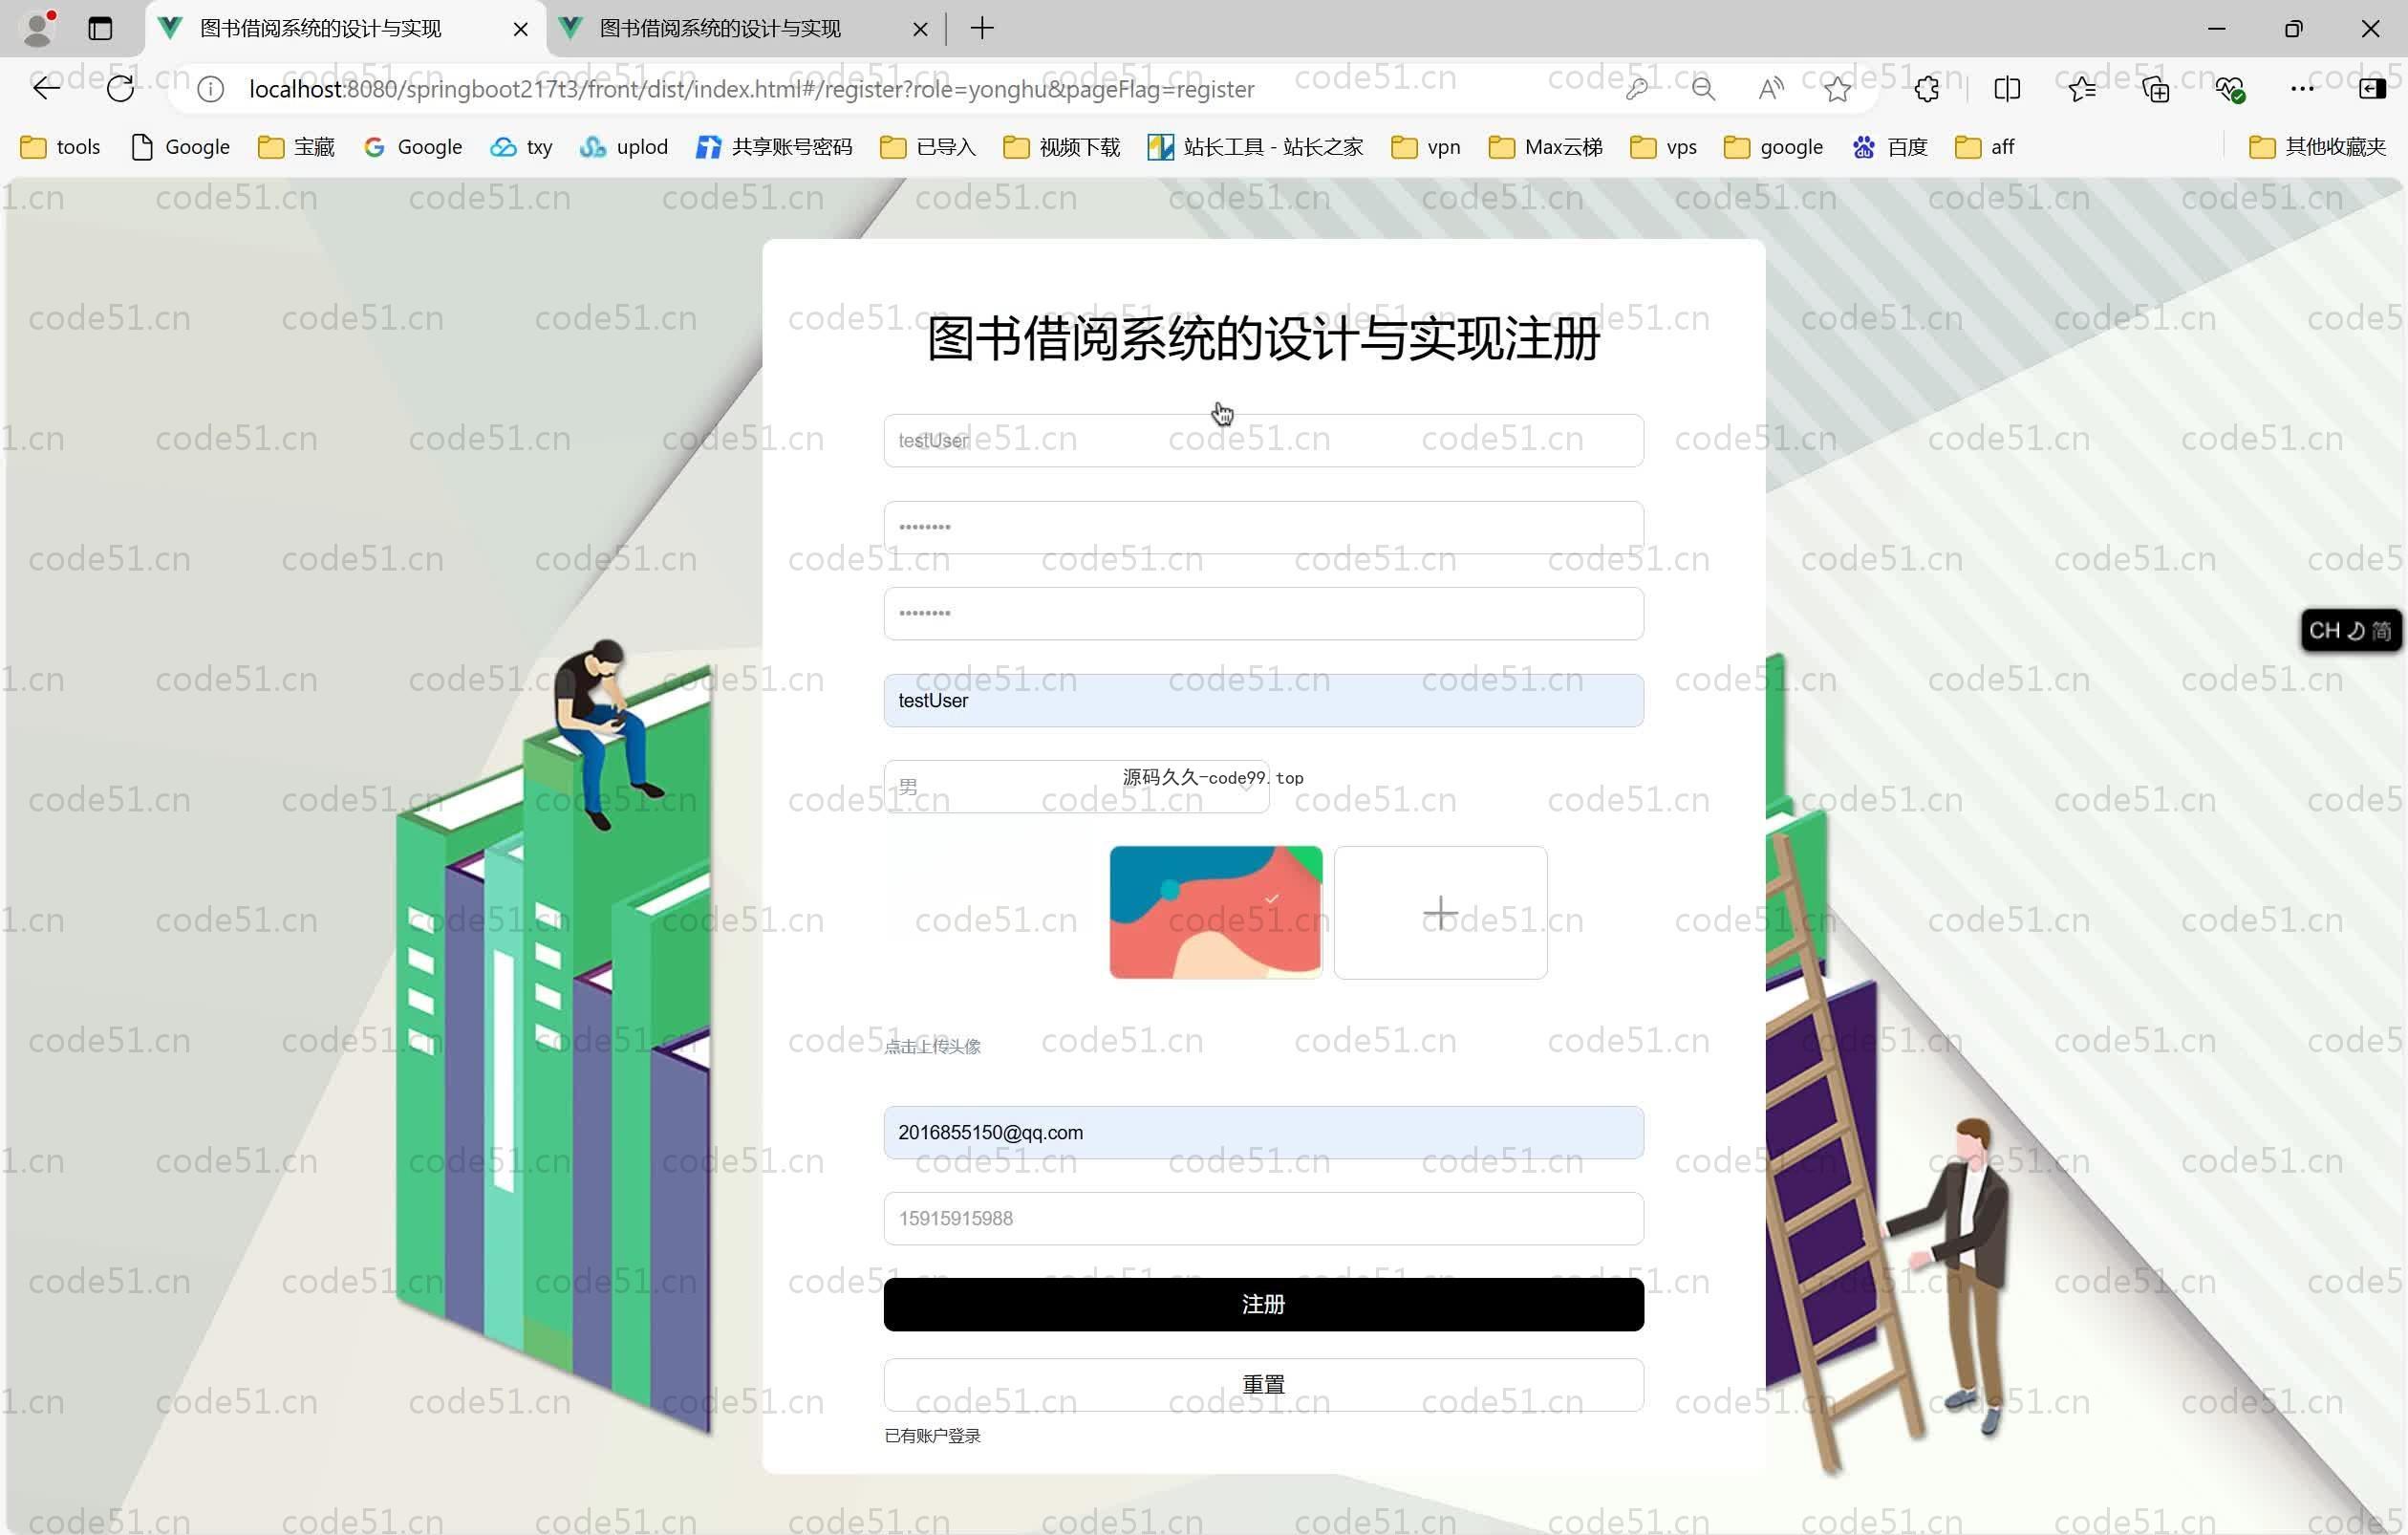Open the uplod bookmark

tap(623, 147)
